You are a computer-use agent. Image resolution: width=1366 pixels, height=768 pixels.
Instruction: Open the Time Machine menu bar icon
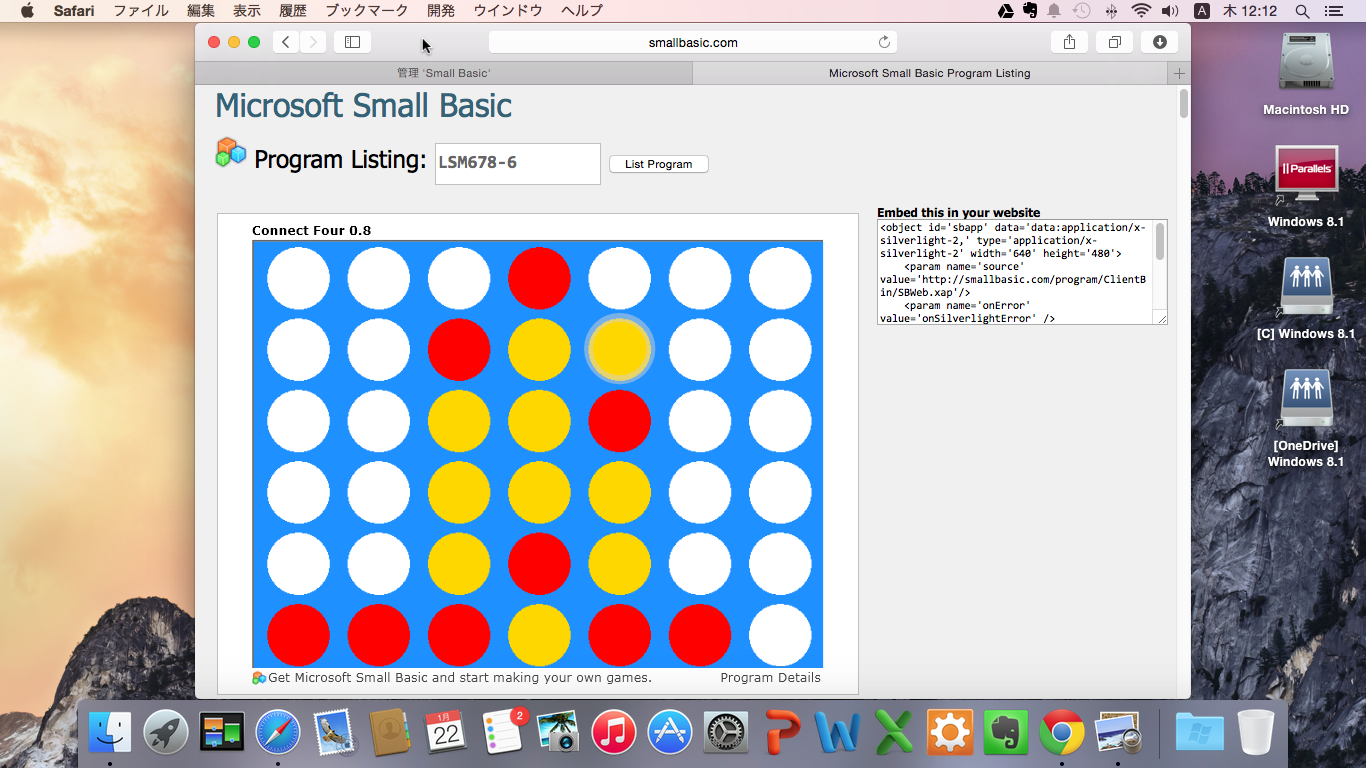(x=1082, y=11)
